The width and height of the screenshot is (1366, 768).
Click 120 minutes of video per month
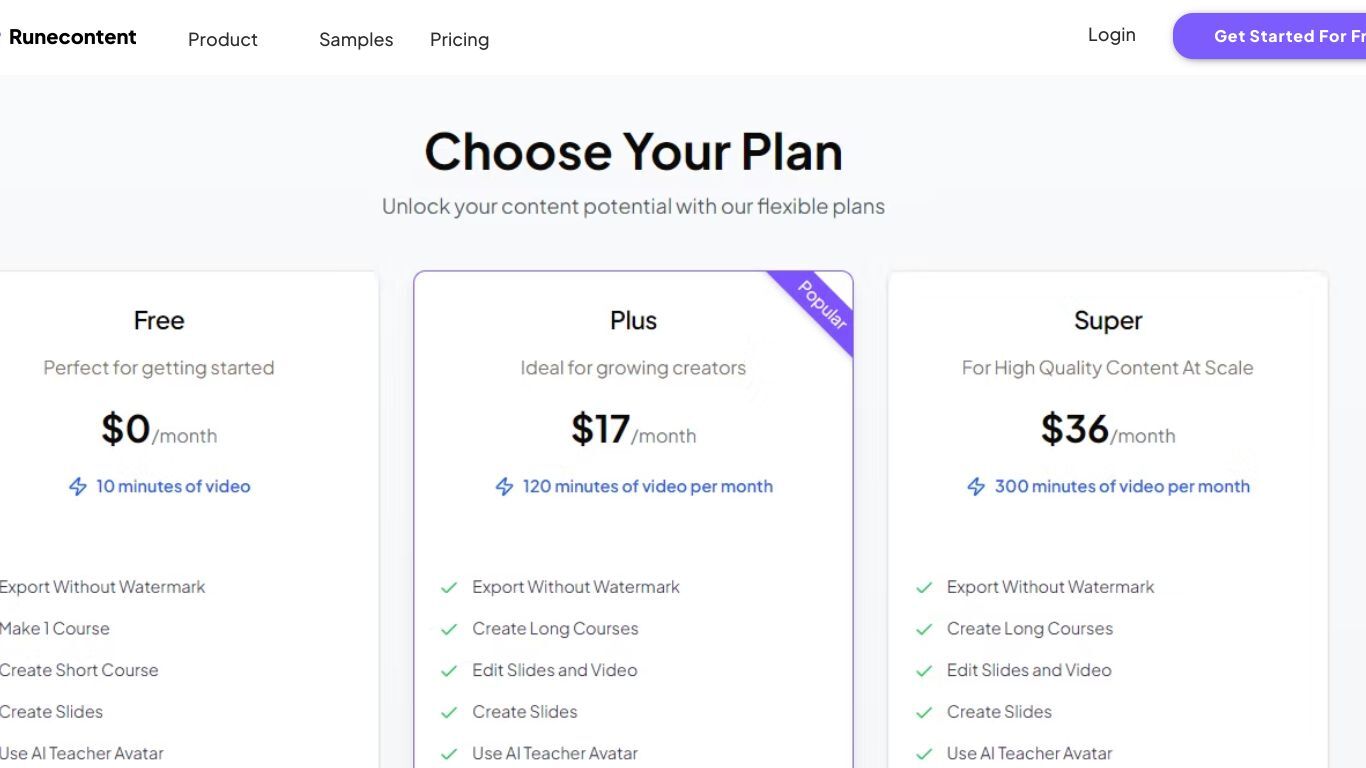(648, 487)
